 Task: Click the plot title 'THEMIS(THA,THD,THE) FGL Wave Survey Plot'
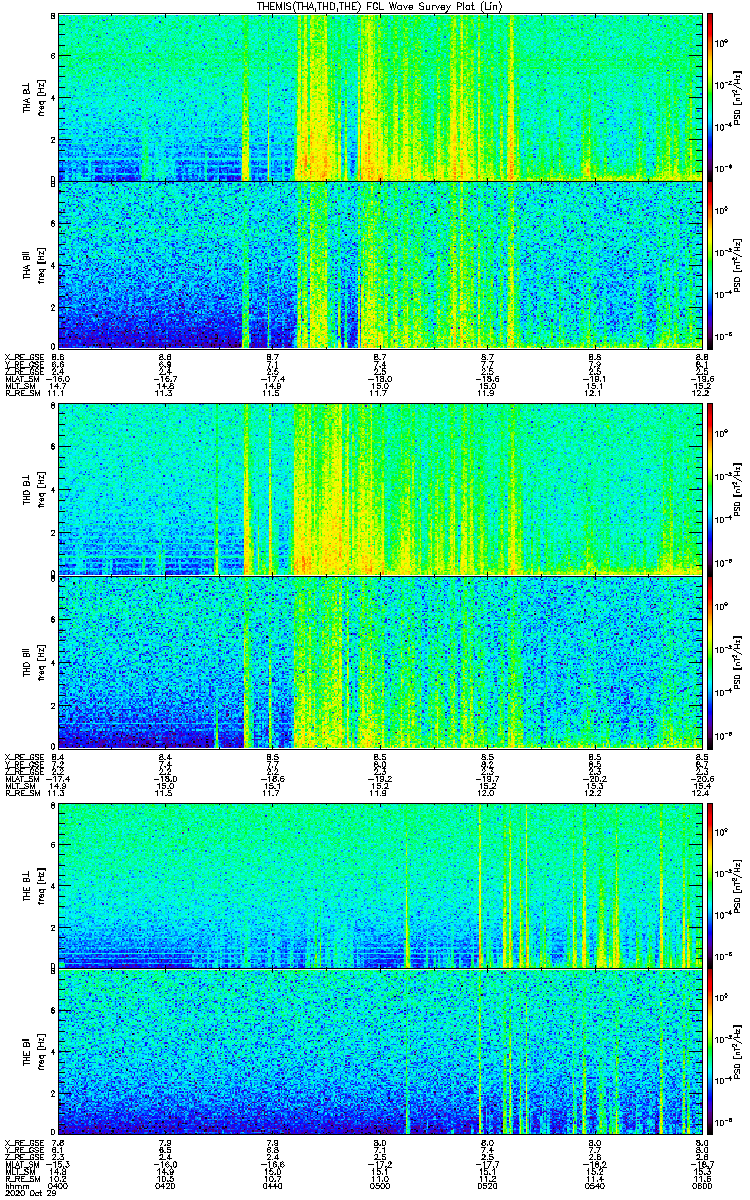[378, 6]
